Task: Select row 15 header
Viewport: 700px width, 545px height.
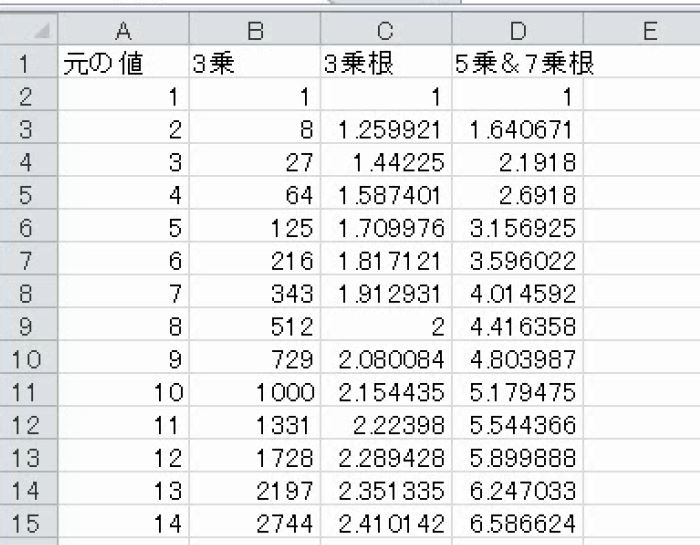Action: (x=29, y=521)
